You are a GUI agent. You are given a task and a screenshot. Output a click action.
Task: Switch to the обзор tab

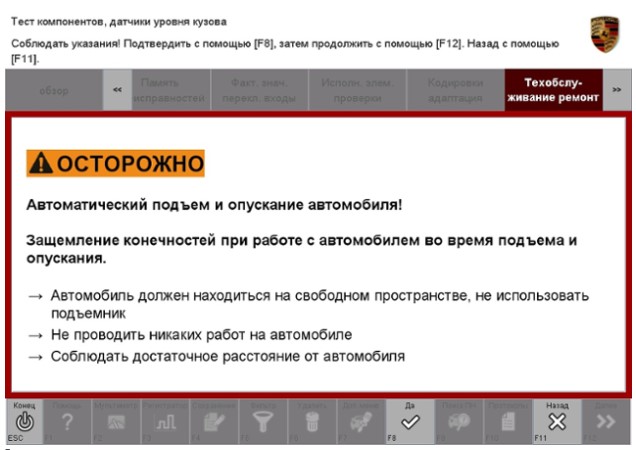coord(55,90)
